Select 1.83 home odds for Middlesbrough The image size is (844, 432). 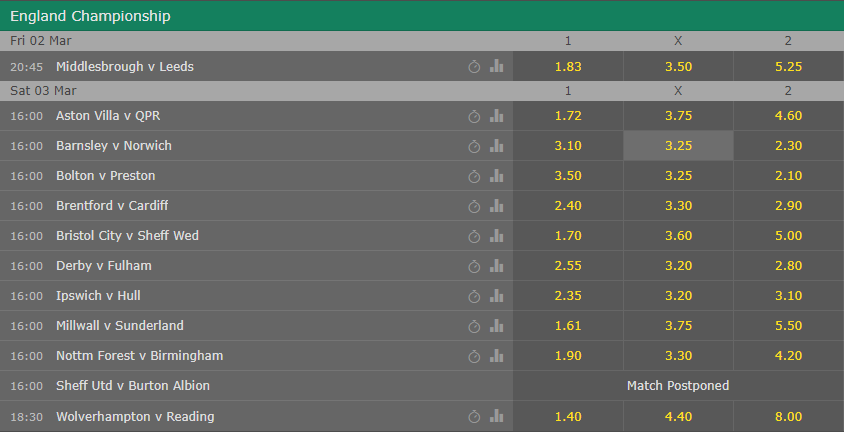click(x=568, y=66)
